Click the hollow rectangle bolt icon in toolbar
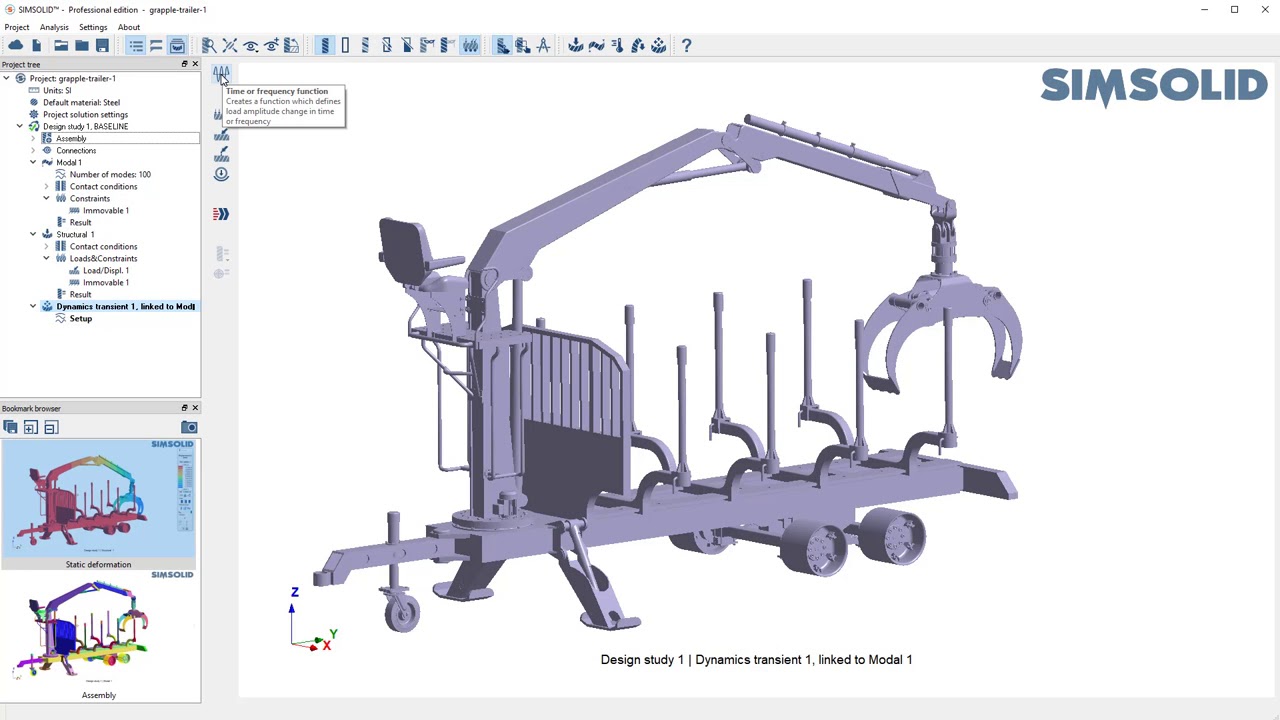This screenshot has height=720, width=1280. coord(345,45)
